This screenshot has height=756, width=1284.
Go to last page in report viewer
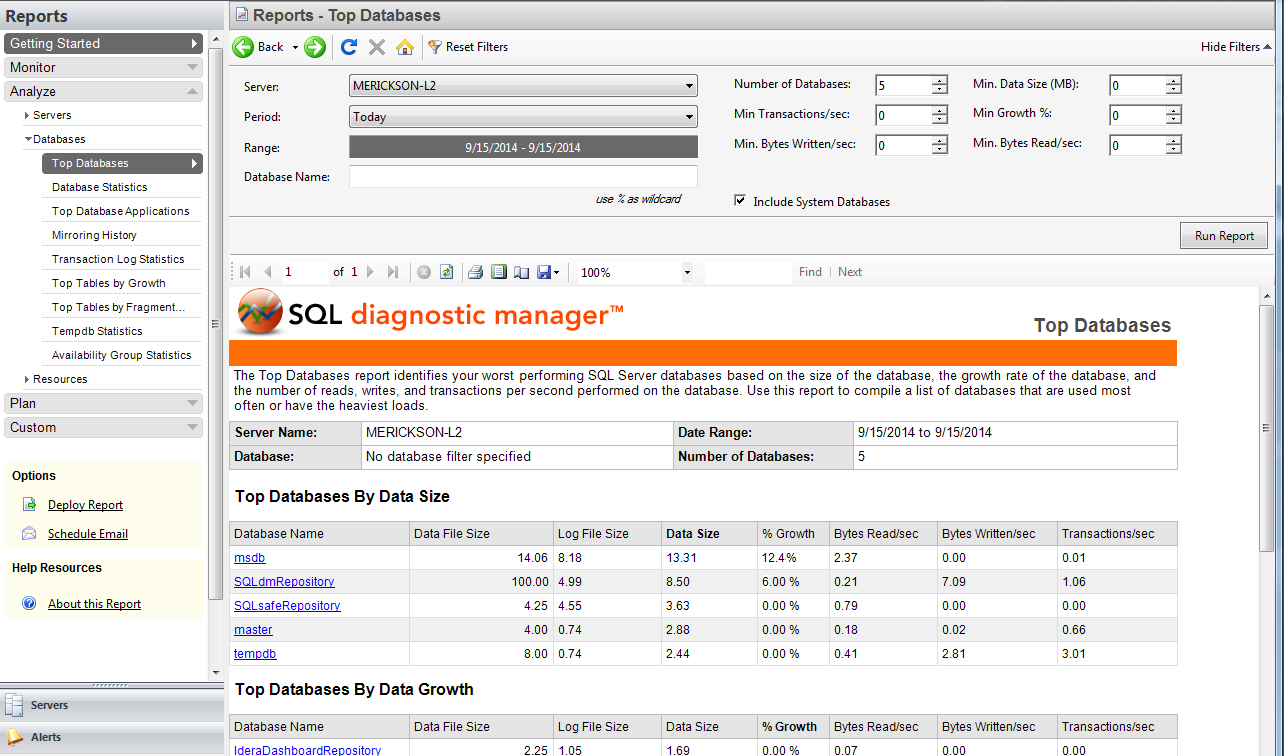393,272
